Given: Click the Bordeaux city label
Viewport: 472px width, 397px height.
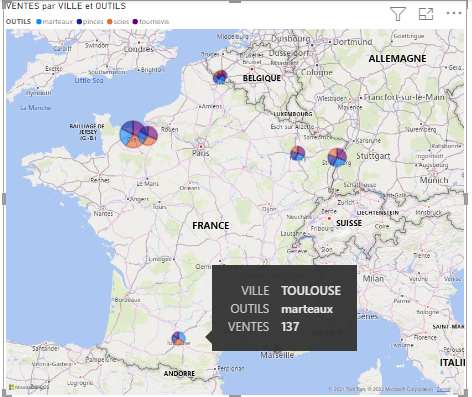Looking at the screenshot, I should pyautogui.click(x=127, y=300).
